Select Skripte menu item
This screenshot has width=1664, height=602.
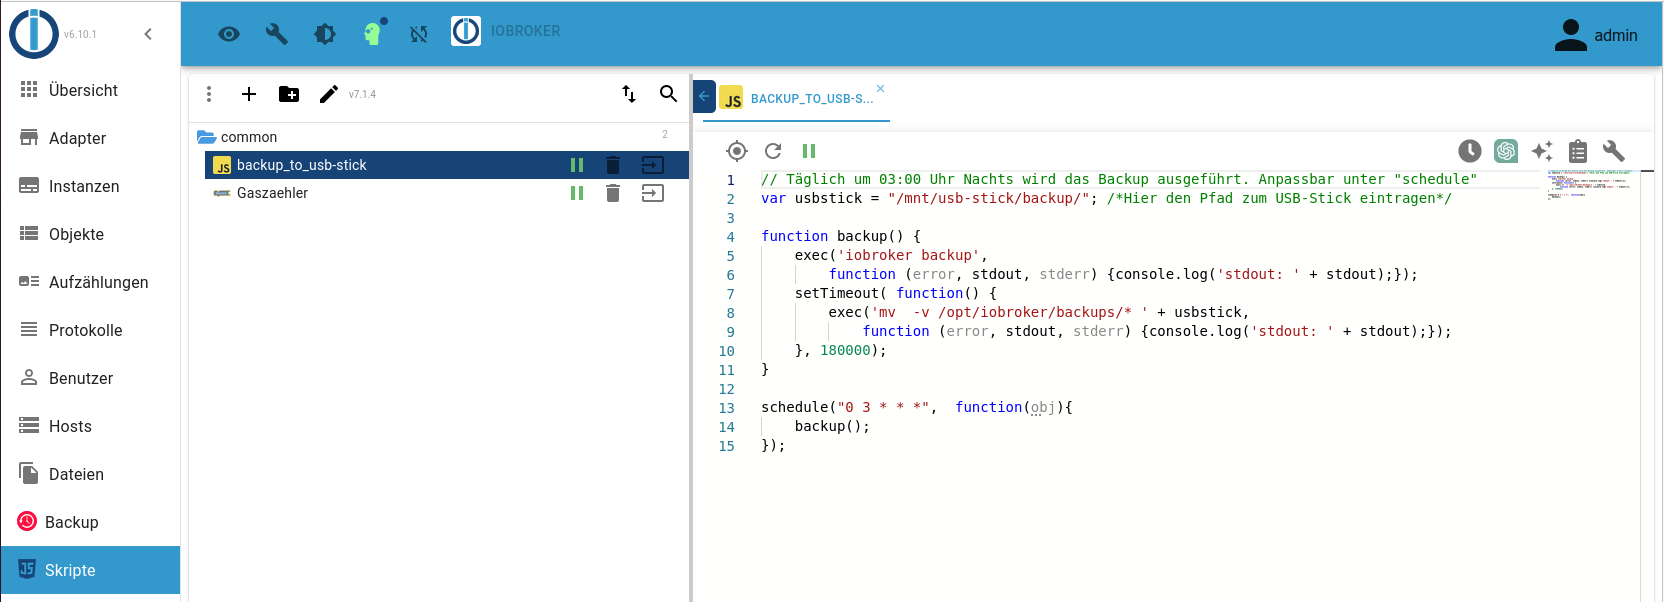point(90,570)
